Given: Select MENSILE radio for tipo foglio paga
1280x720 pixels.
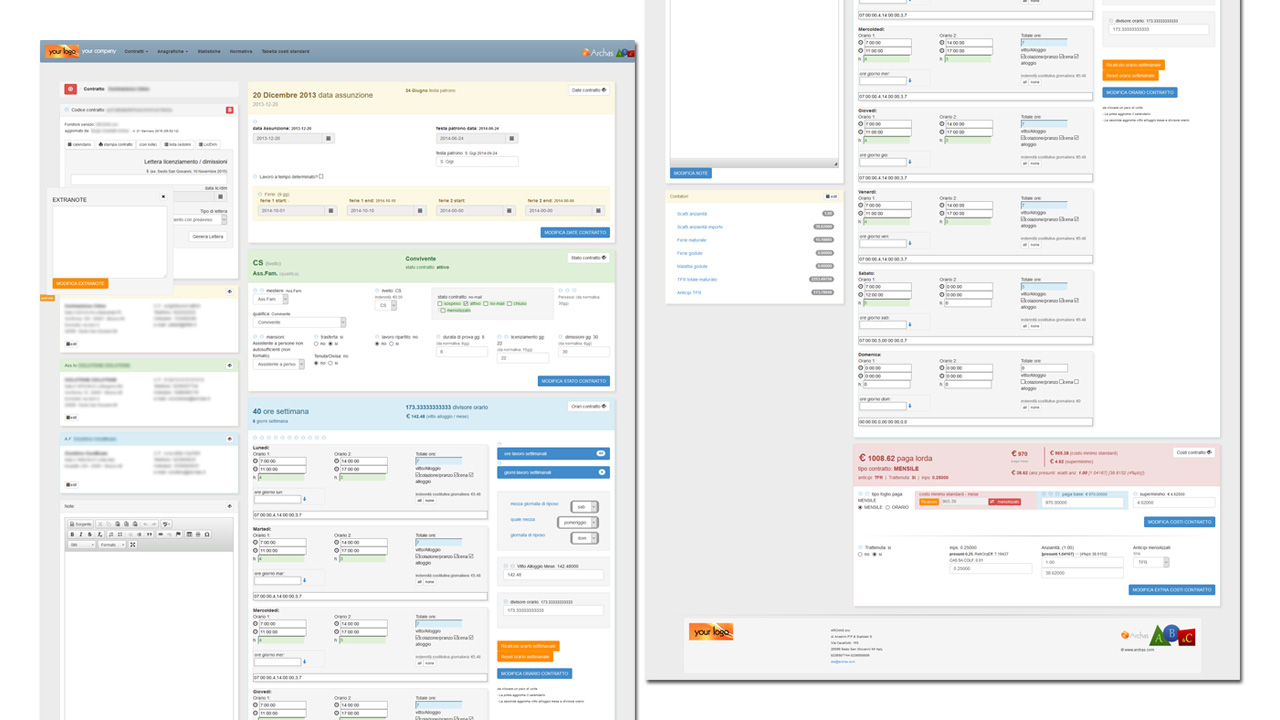Looking at the screenshot, I should tap(861, 507).
